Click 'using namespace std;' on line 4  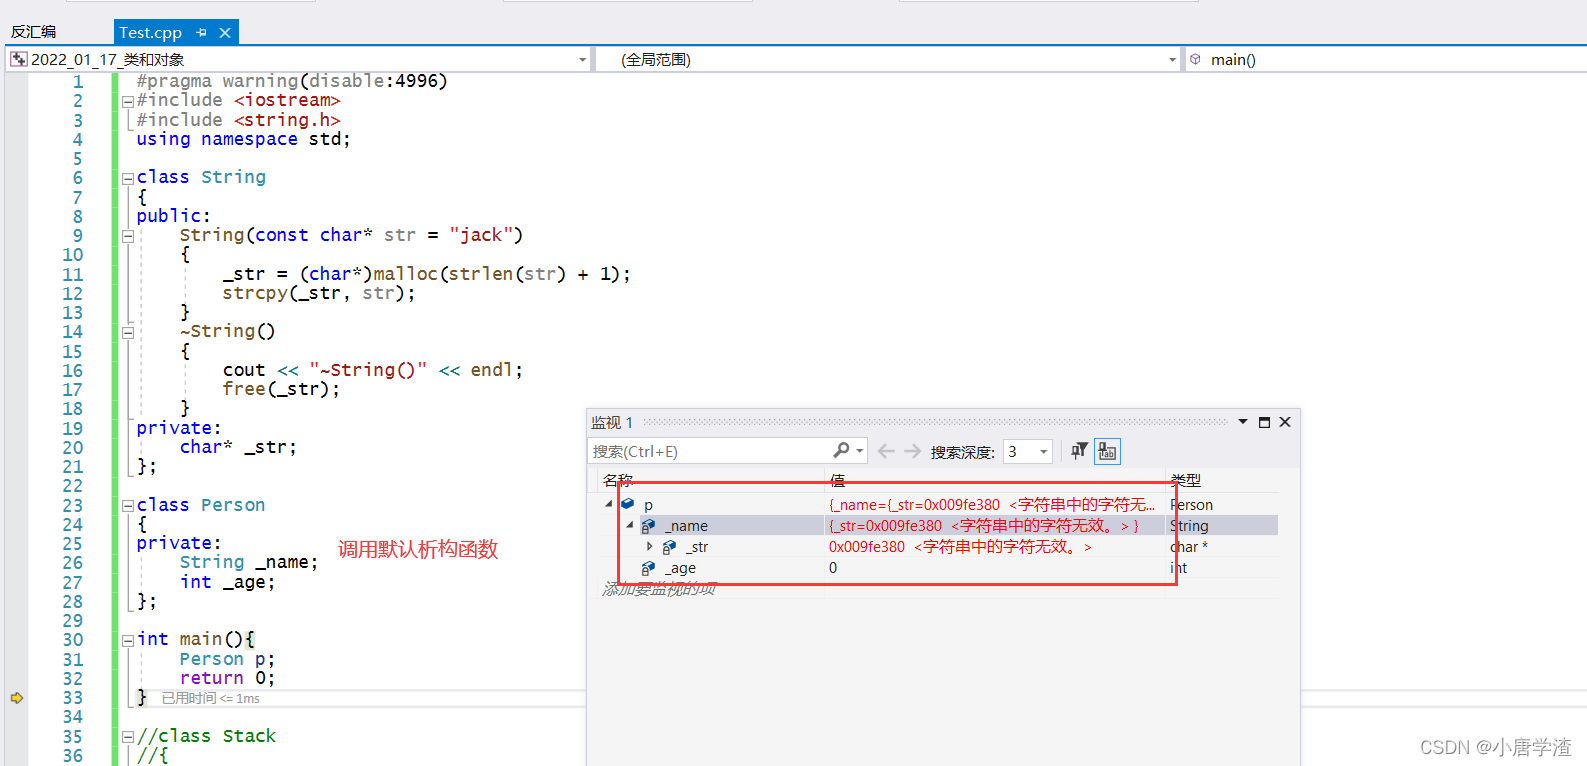[244, 139]
